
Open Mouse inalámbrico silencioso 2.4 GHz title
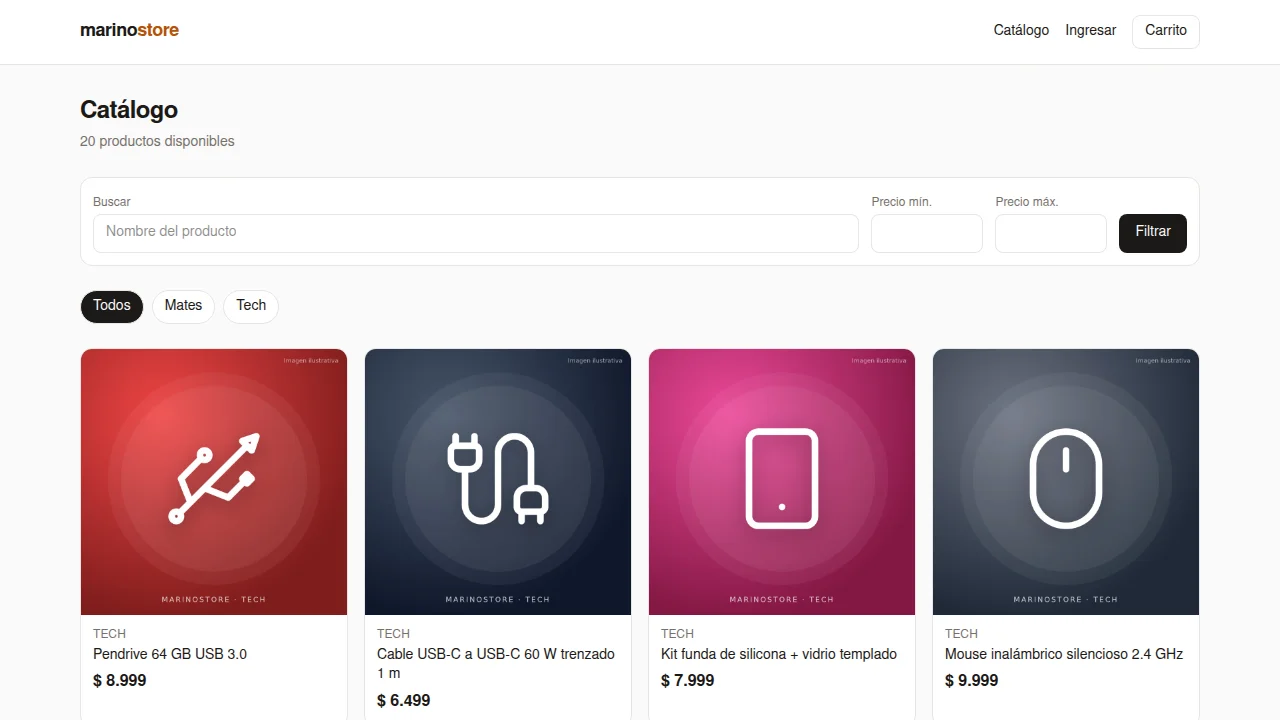(x=1064, y=654)
